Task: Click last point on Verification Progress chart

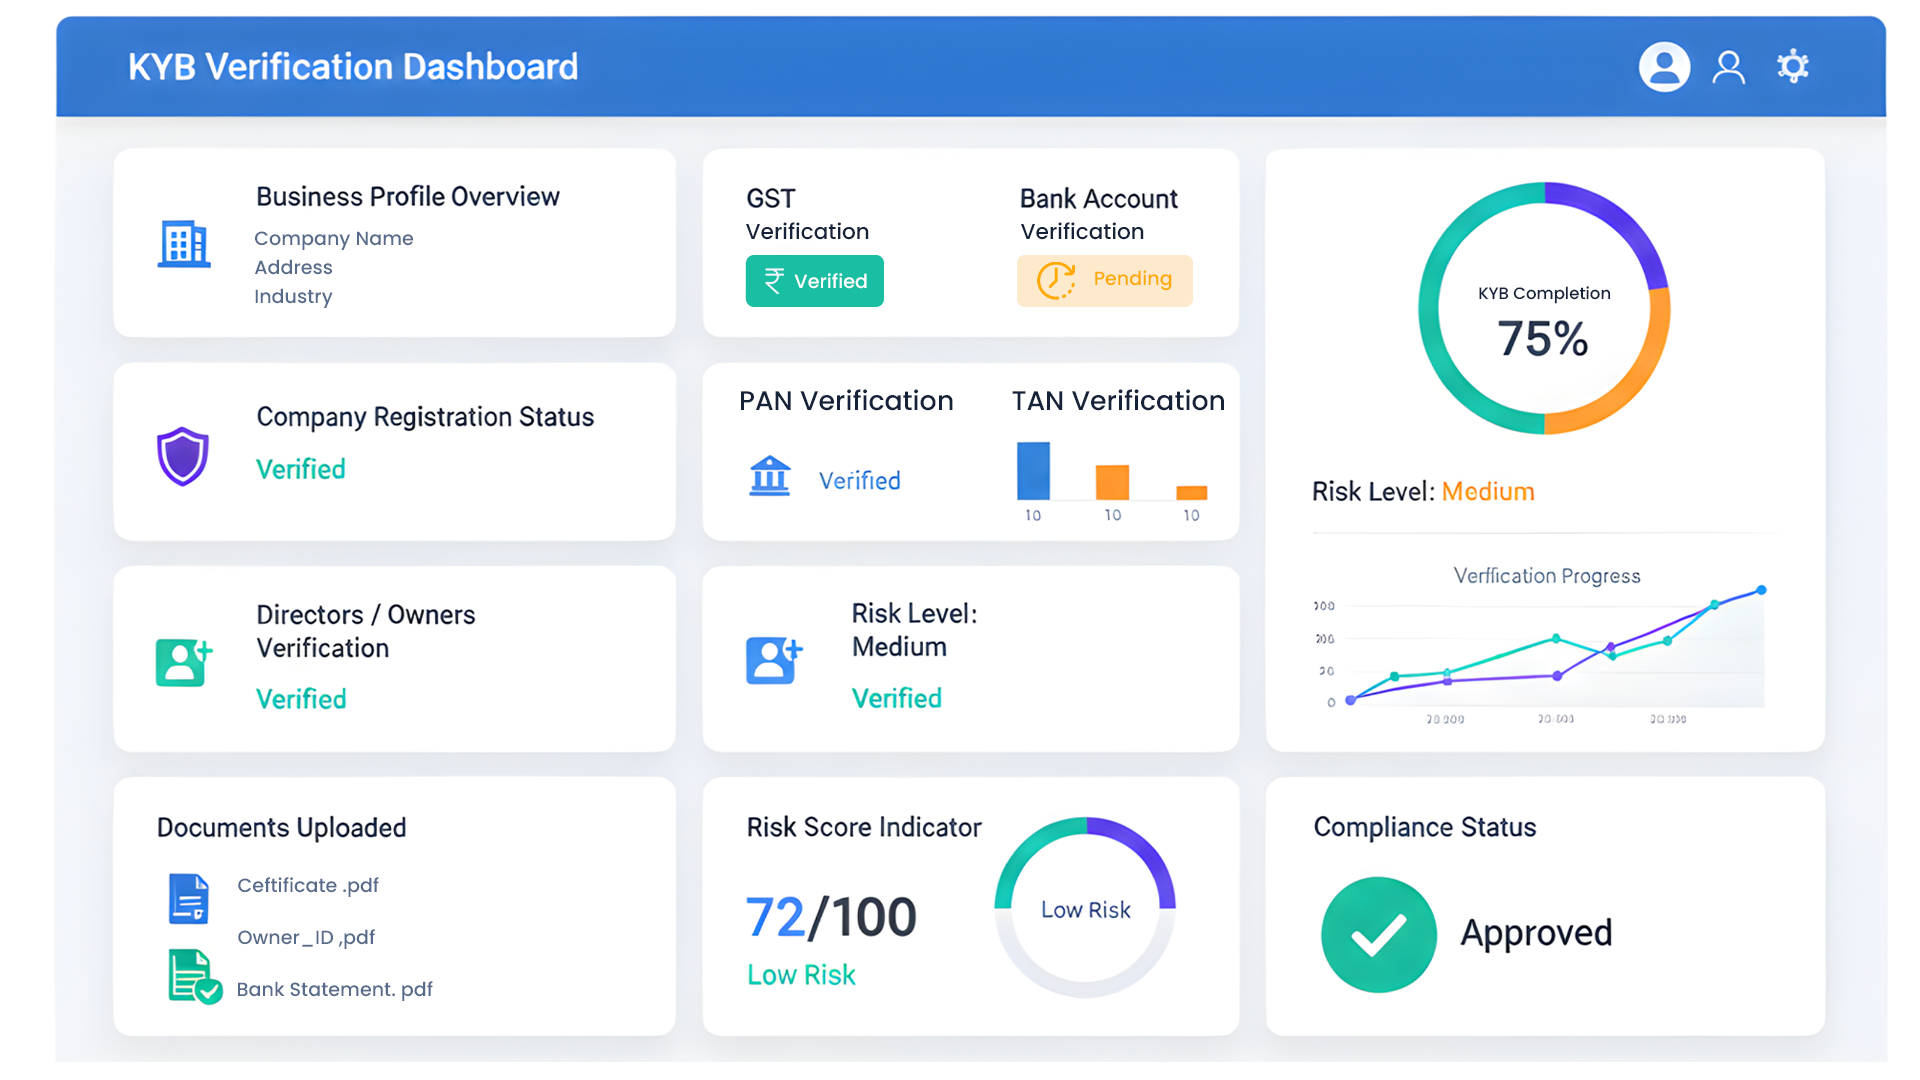Action: (1761, 590)
